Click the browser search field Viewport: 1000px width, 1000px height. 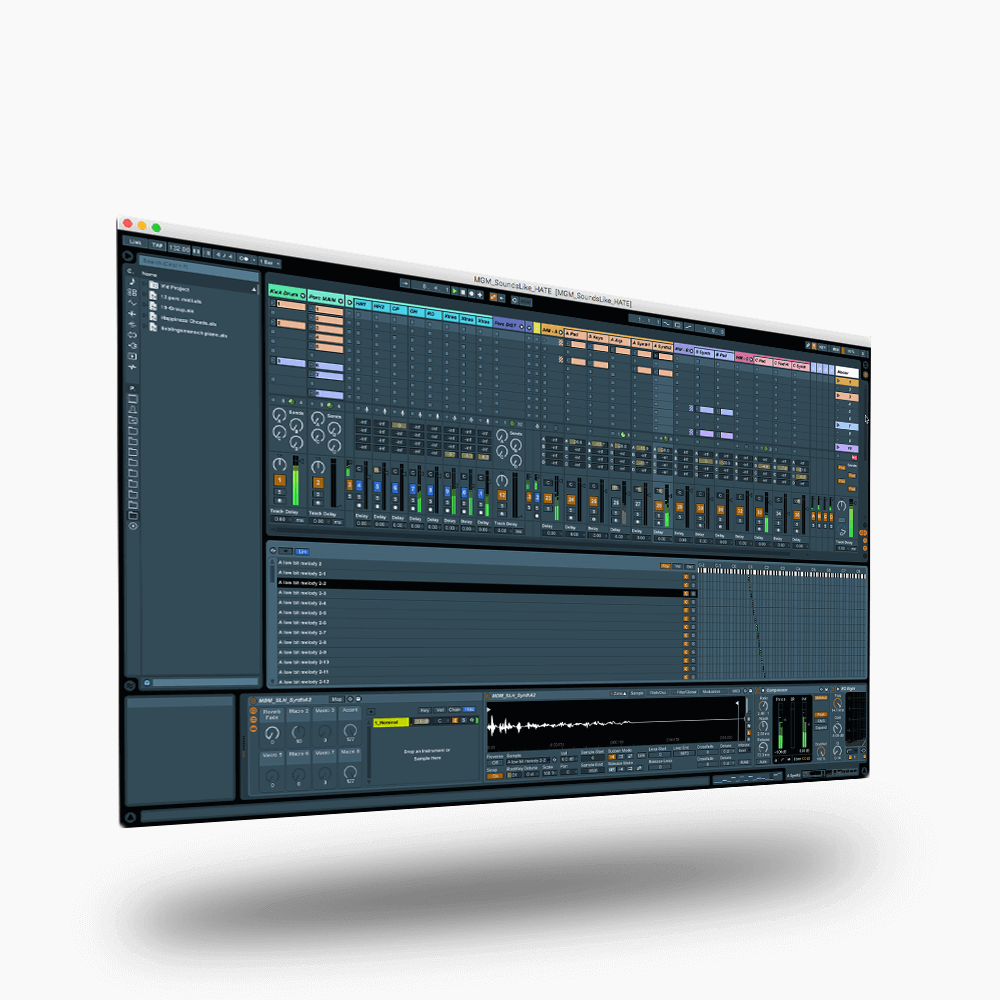[198, 266]
